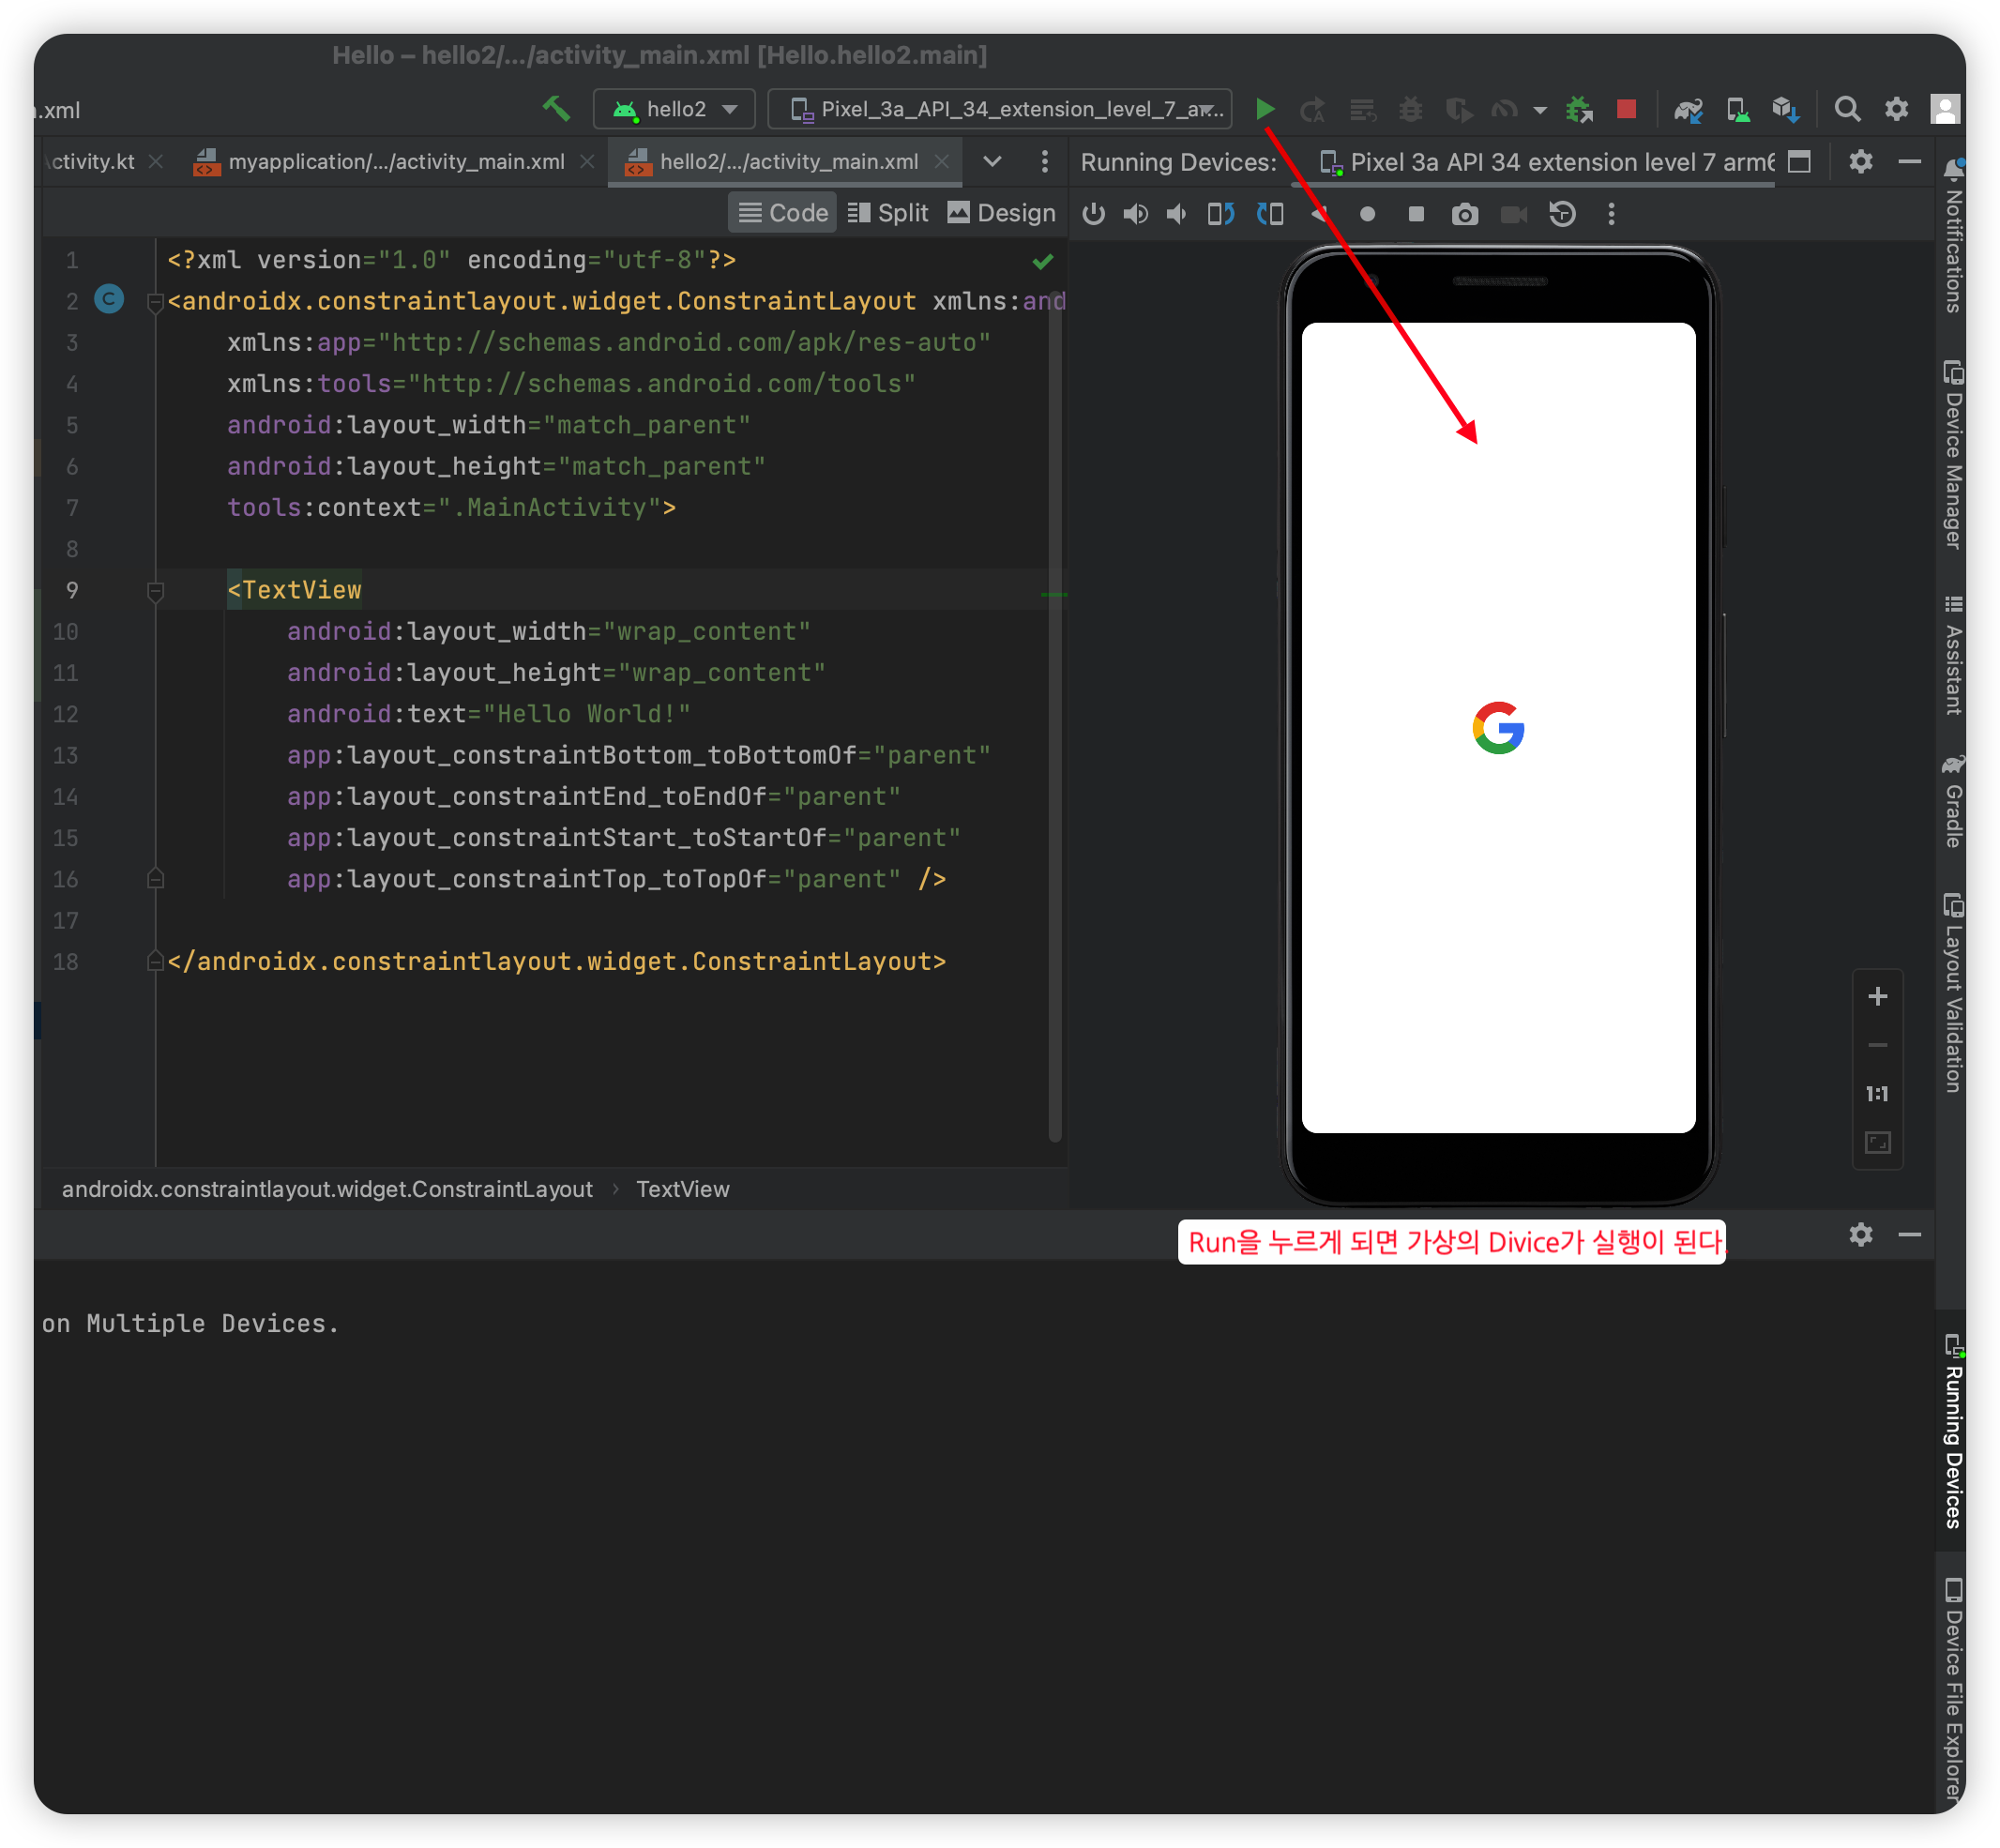Zoom in emulator with plus button
Viewport: 2000px width, 1848px height.
click(x=1877, y=996)
